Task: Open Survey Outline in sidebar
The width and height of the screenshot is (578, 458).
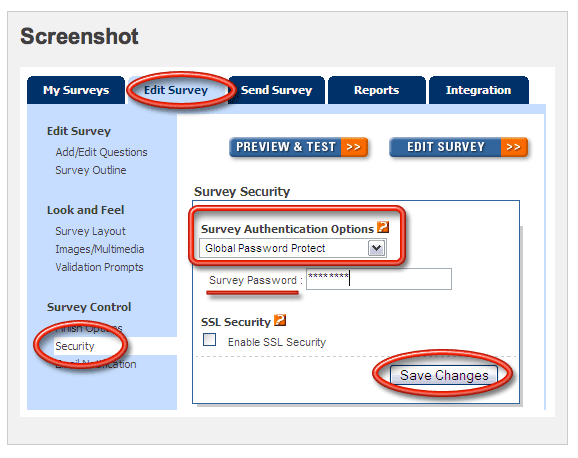Action: (x=91, y=170)
